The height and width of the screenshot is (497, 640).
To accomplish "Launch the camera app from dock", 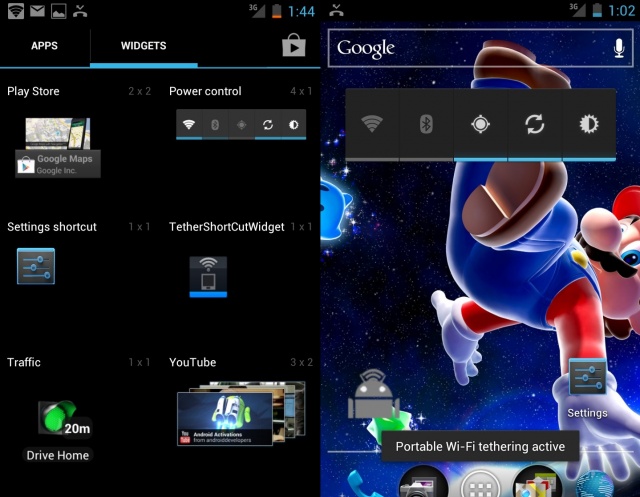I will 423,485.
